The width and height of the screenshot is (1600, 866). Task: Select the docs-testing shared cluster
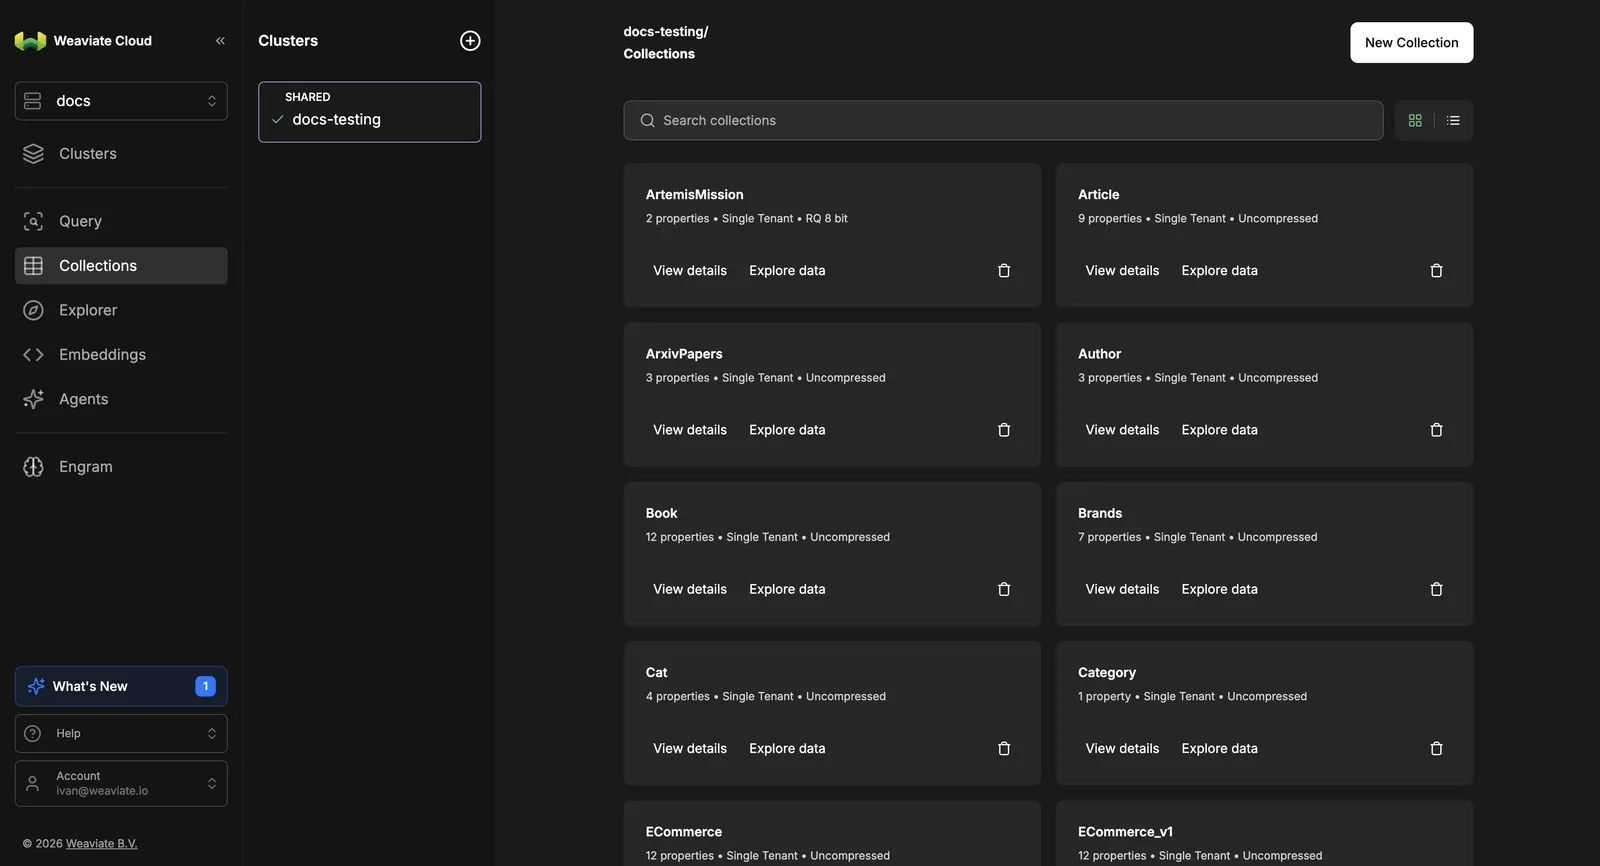click(370, 112)
